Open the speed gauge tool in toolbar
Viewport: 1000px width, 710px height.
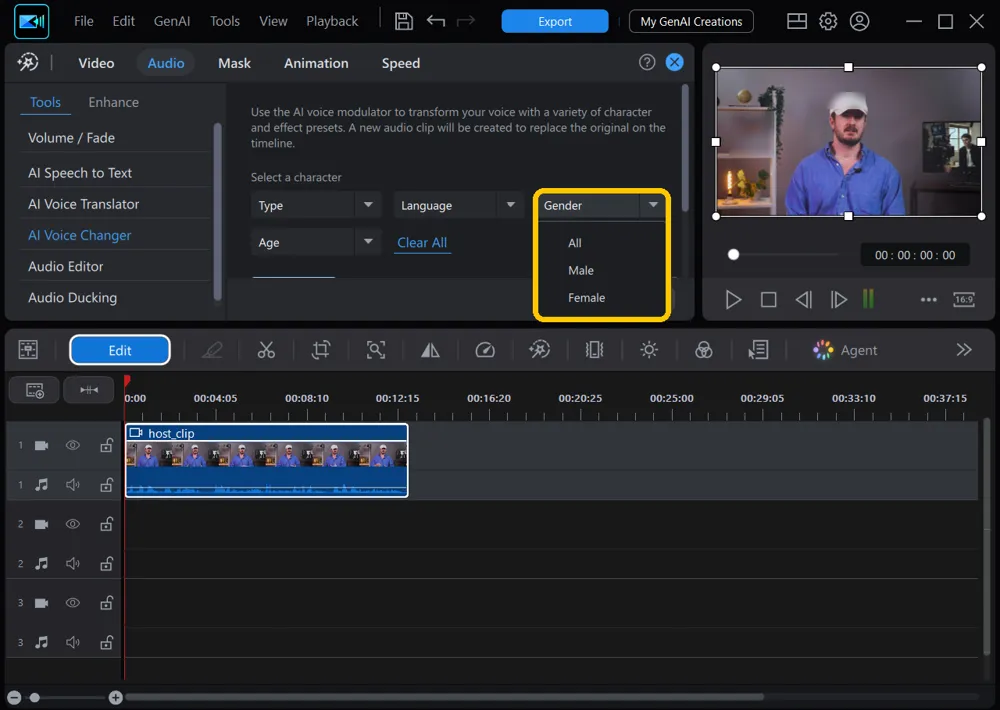pyautogui.click(x=485, y=350)
